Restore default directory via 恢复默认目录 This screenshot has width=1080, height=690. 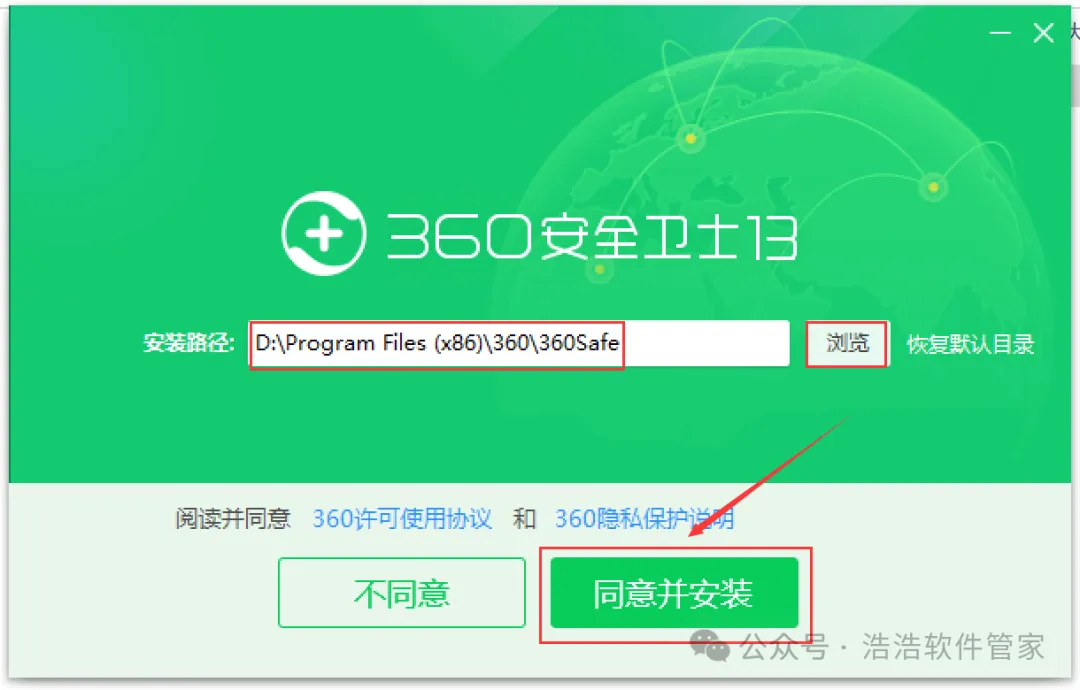970,344
